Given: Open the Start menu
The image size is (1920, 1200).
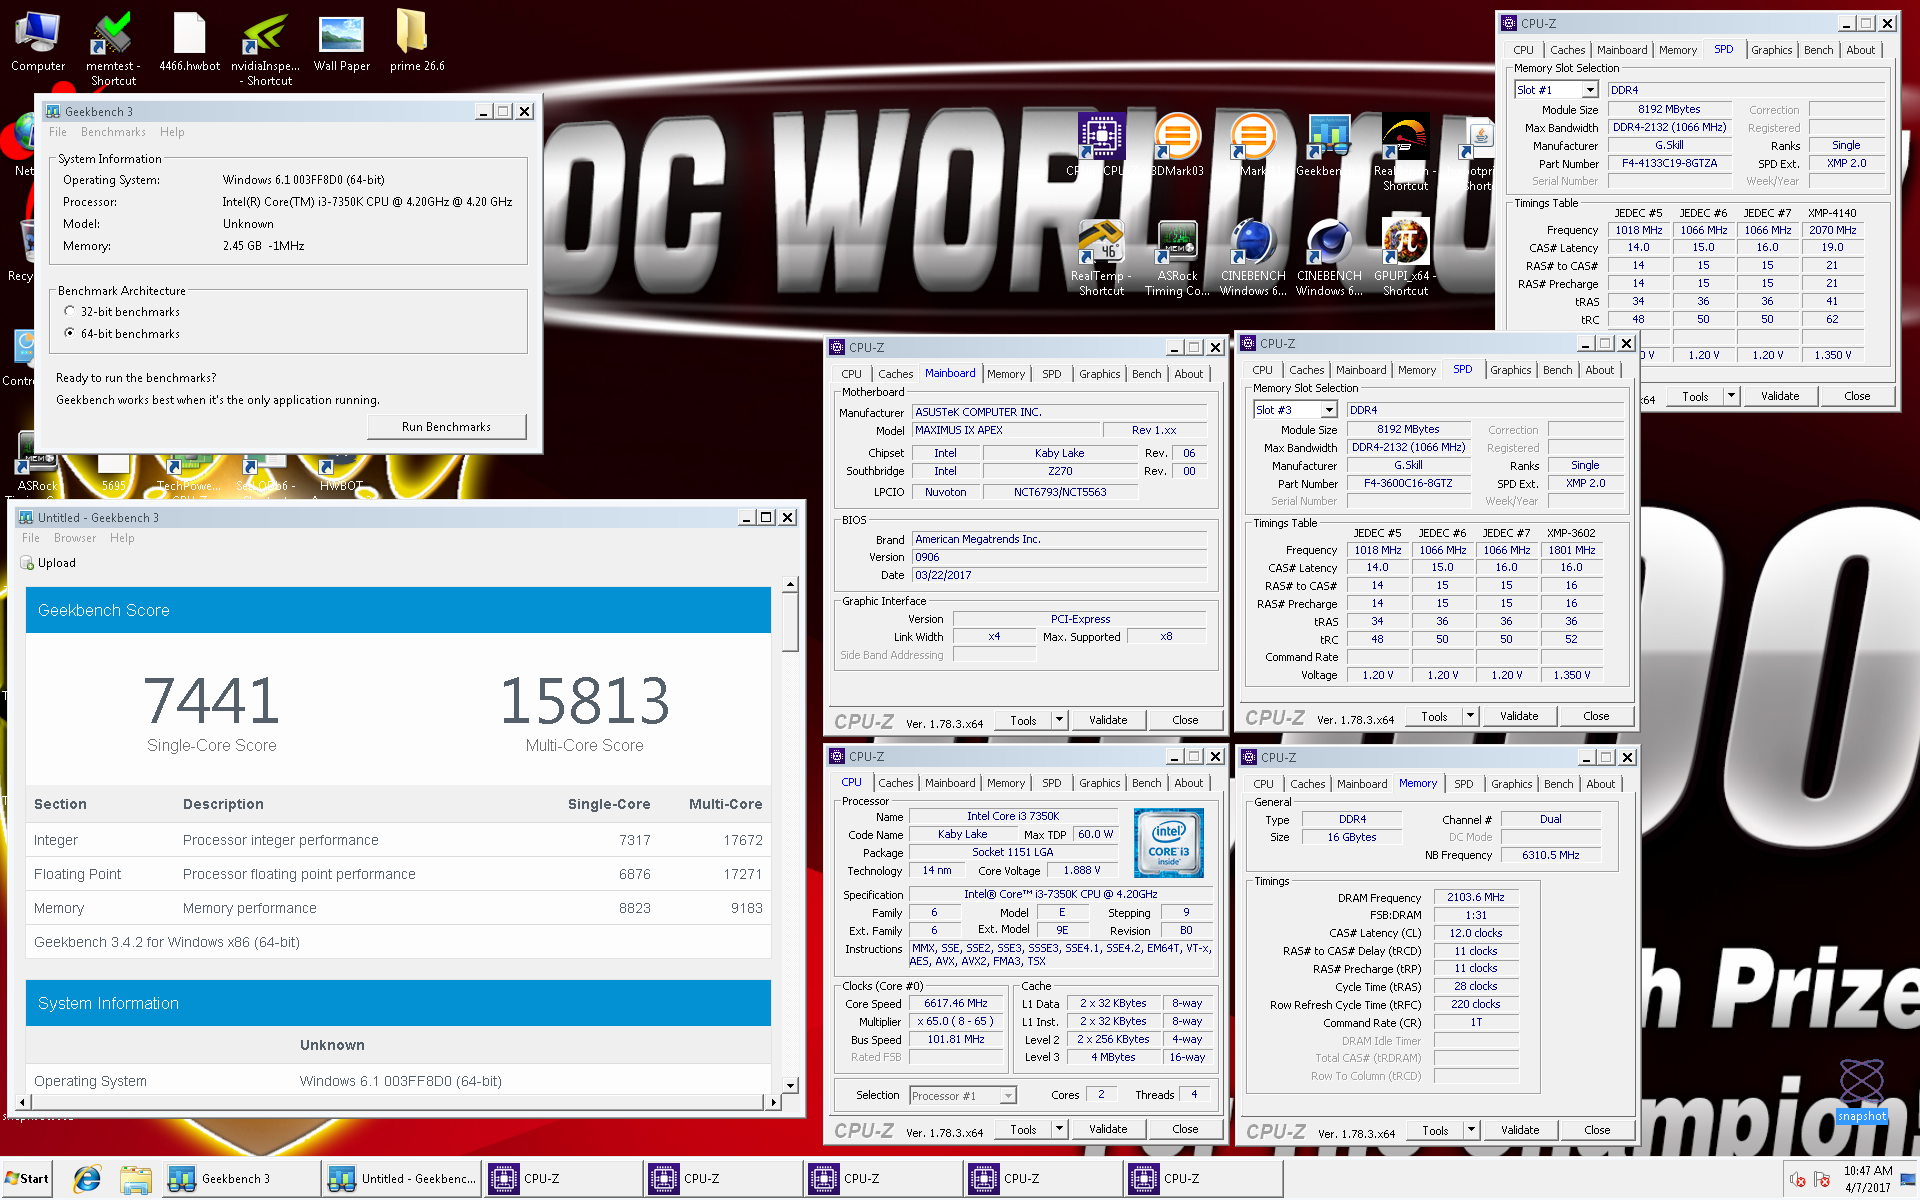Looking at the screenshot, I should click(x=27, y=1179).
